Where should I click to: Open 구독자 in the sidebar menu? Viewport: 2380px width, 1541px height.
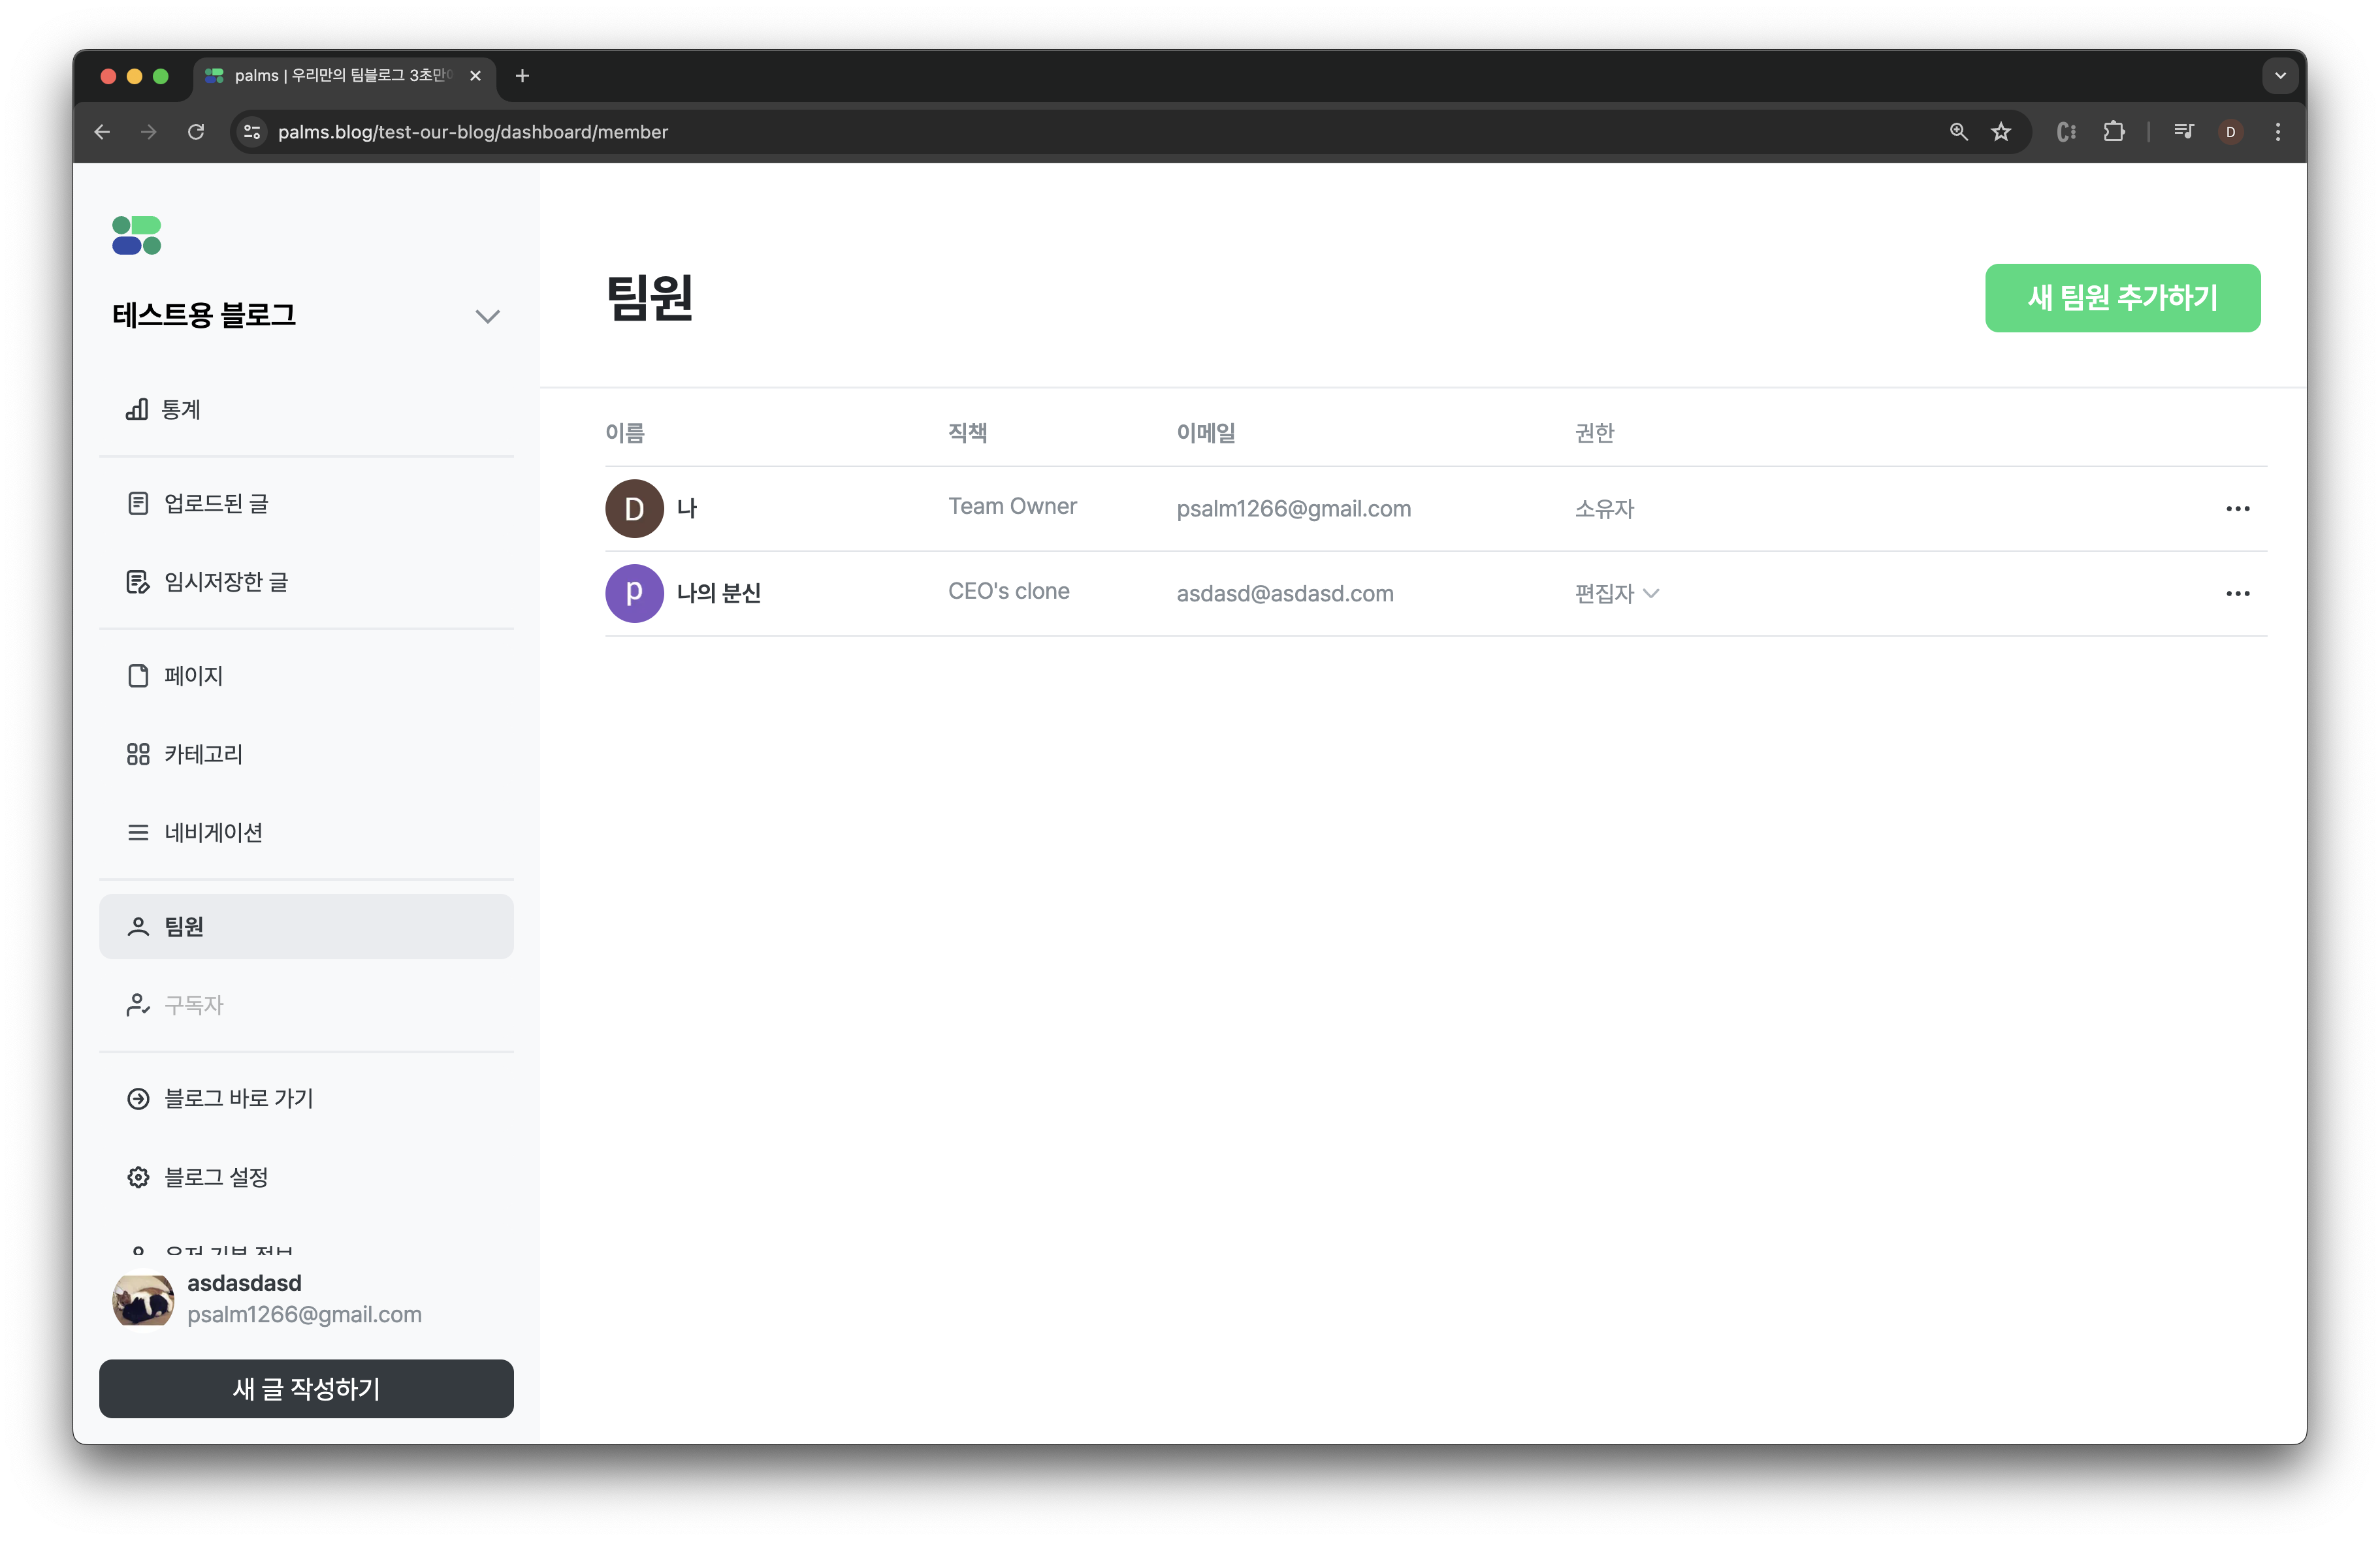194,1004
